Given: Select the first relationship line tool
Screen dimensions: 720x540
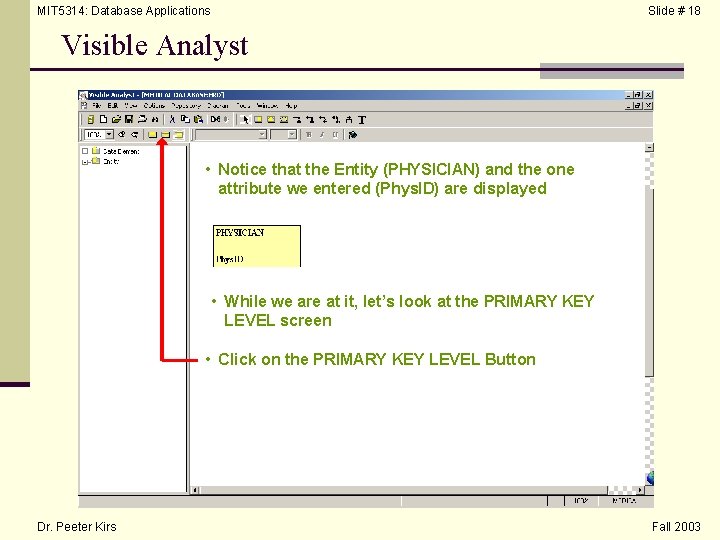Looking at the screenshot, I should tap(297, 120).
